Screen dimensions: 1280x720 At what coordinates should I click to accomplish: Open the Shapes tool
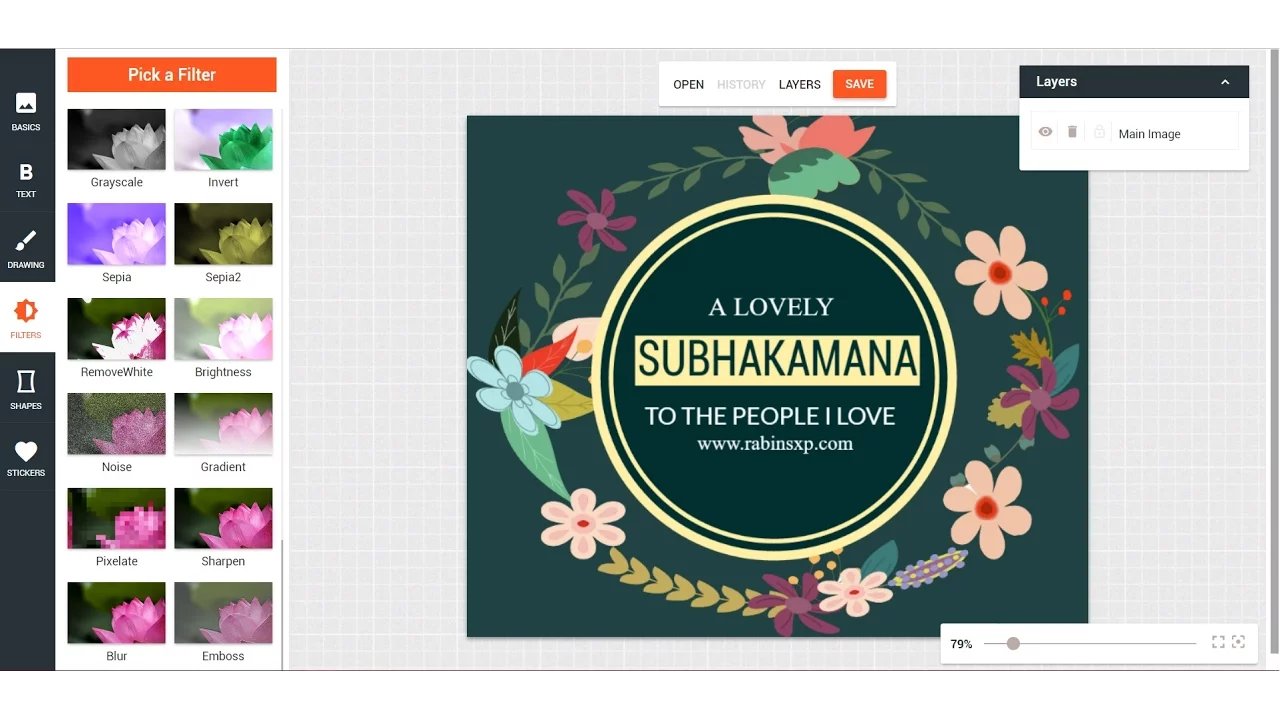click(26, 389)
